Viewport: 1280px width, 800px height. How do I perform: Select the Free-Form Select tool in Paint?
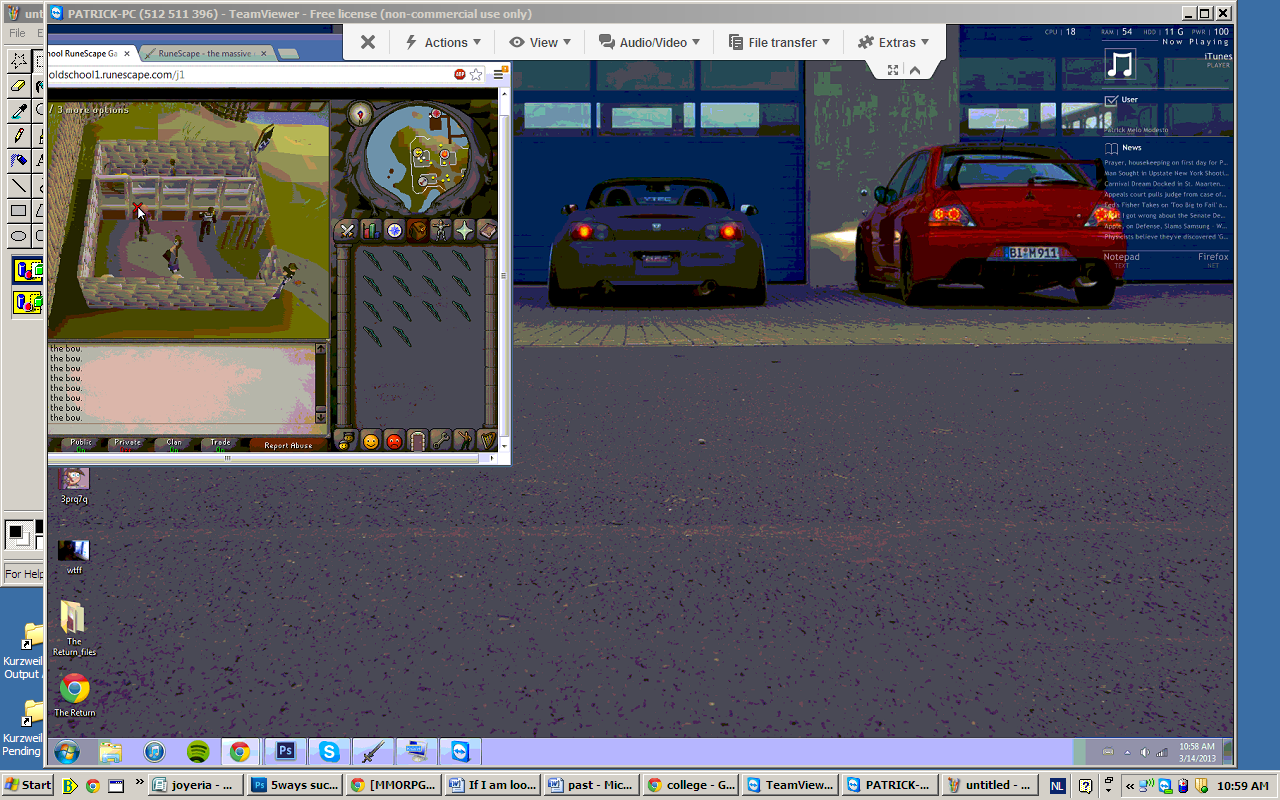coord(18,61)
